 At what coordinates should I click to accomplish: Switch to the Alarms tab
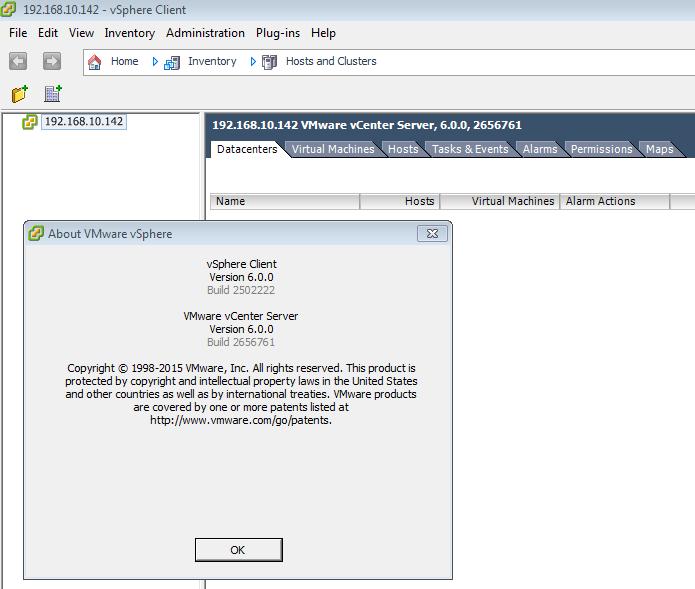coord(540,149)
